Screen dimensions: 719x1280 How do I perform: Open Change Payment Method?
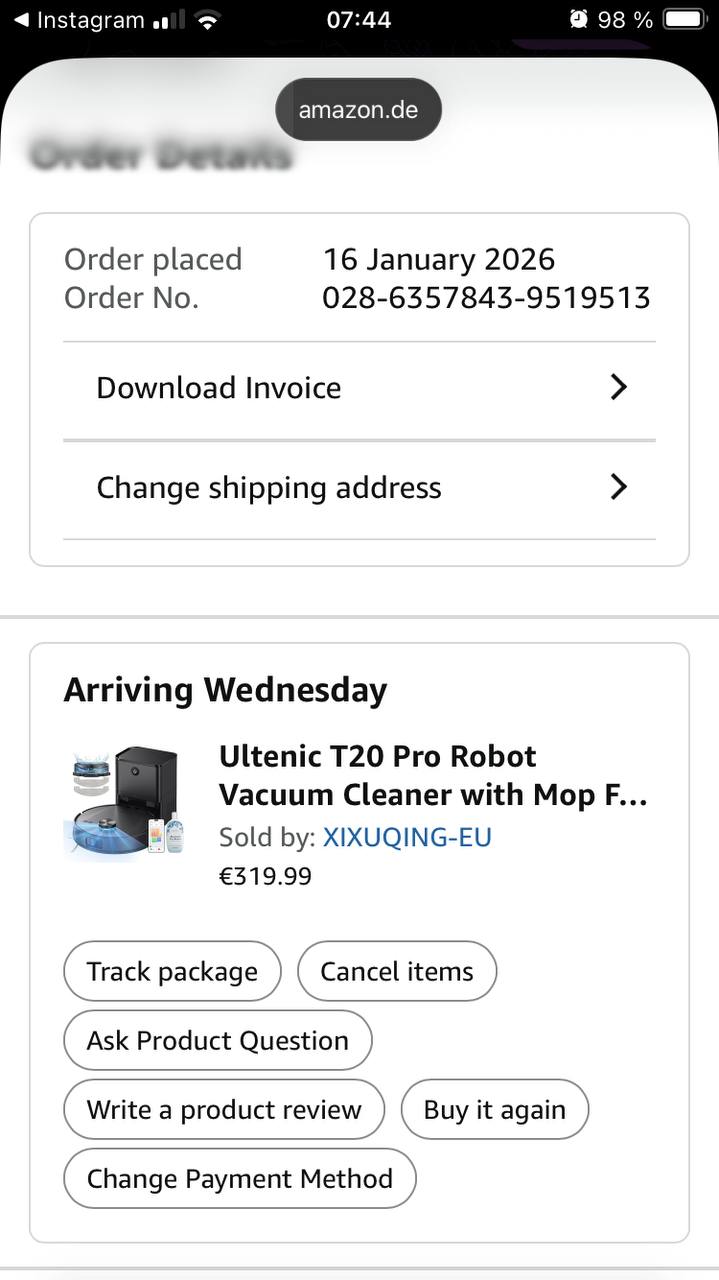(240, 1178)
